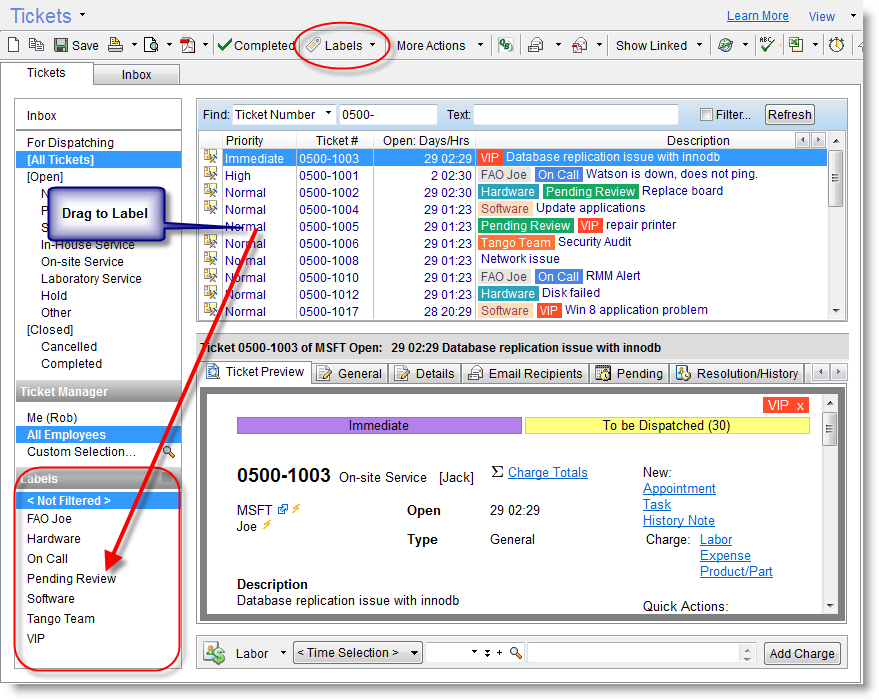
Task: Click the print preview magnifier icon
Action: 151,45
